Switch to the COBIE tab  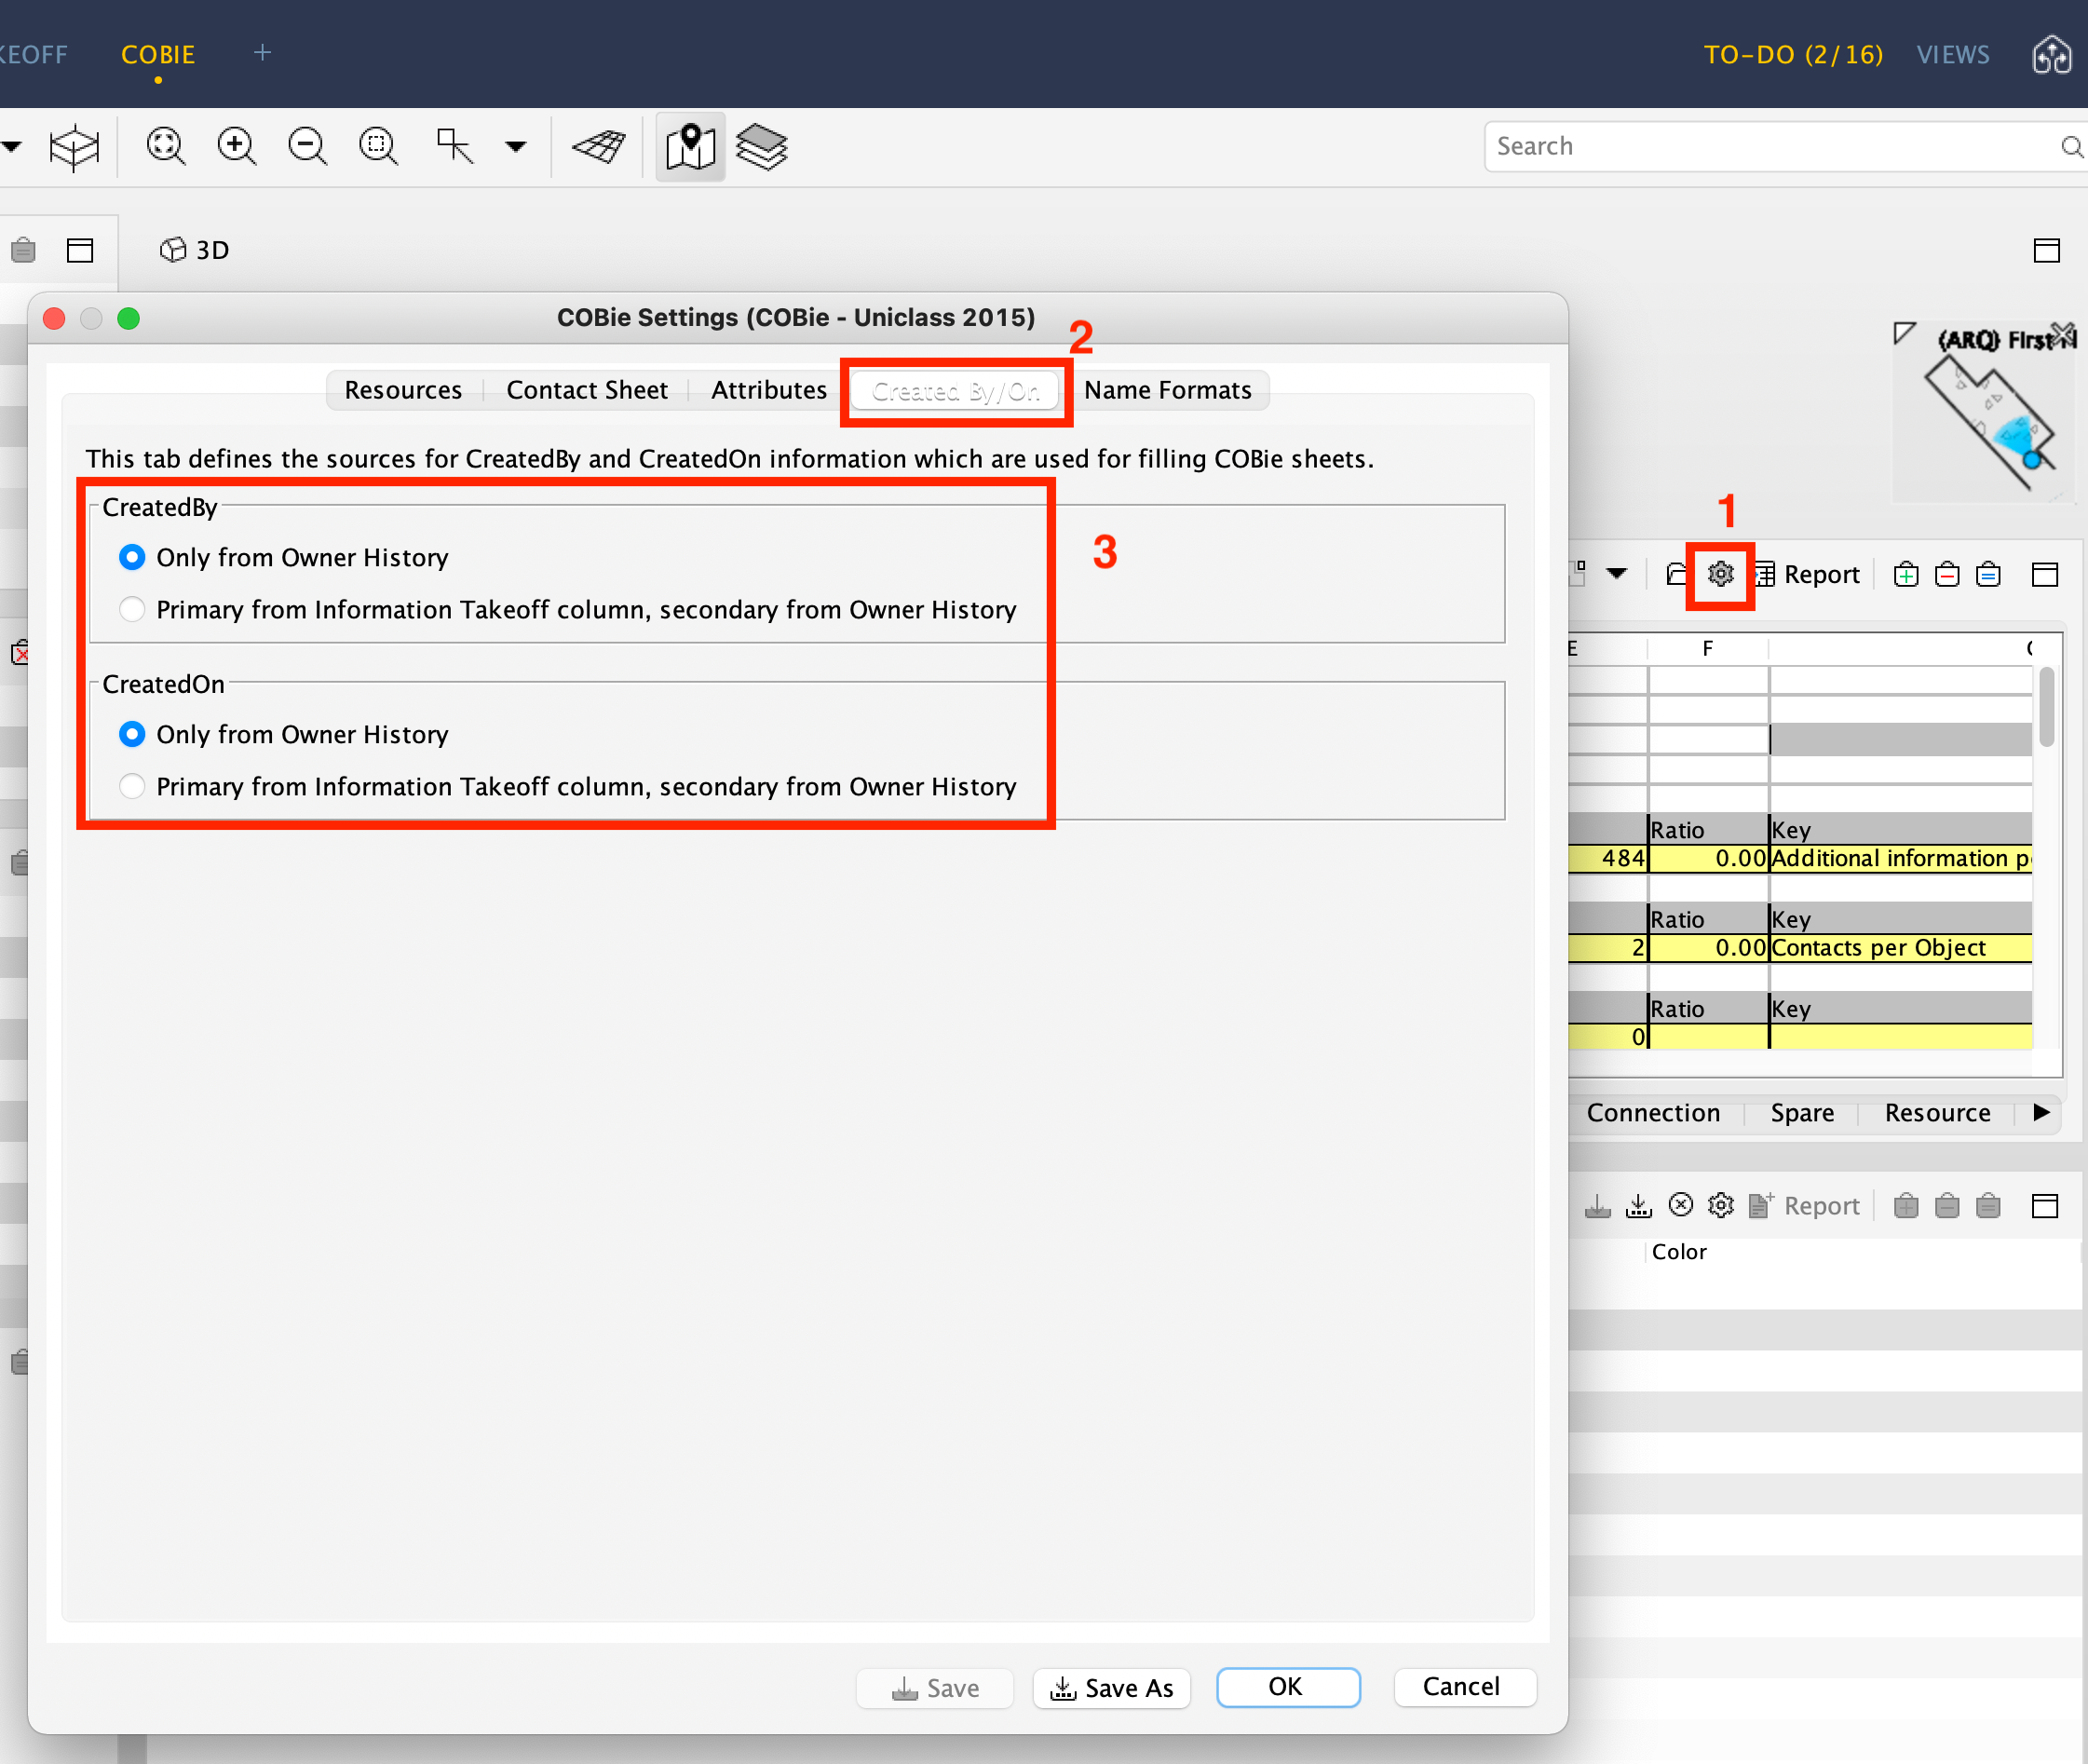158,55
